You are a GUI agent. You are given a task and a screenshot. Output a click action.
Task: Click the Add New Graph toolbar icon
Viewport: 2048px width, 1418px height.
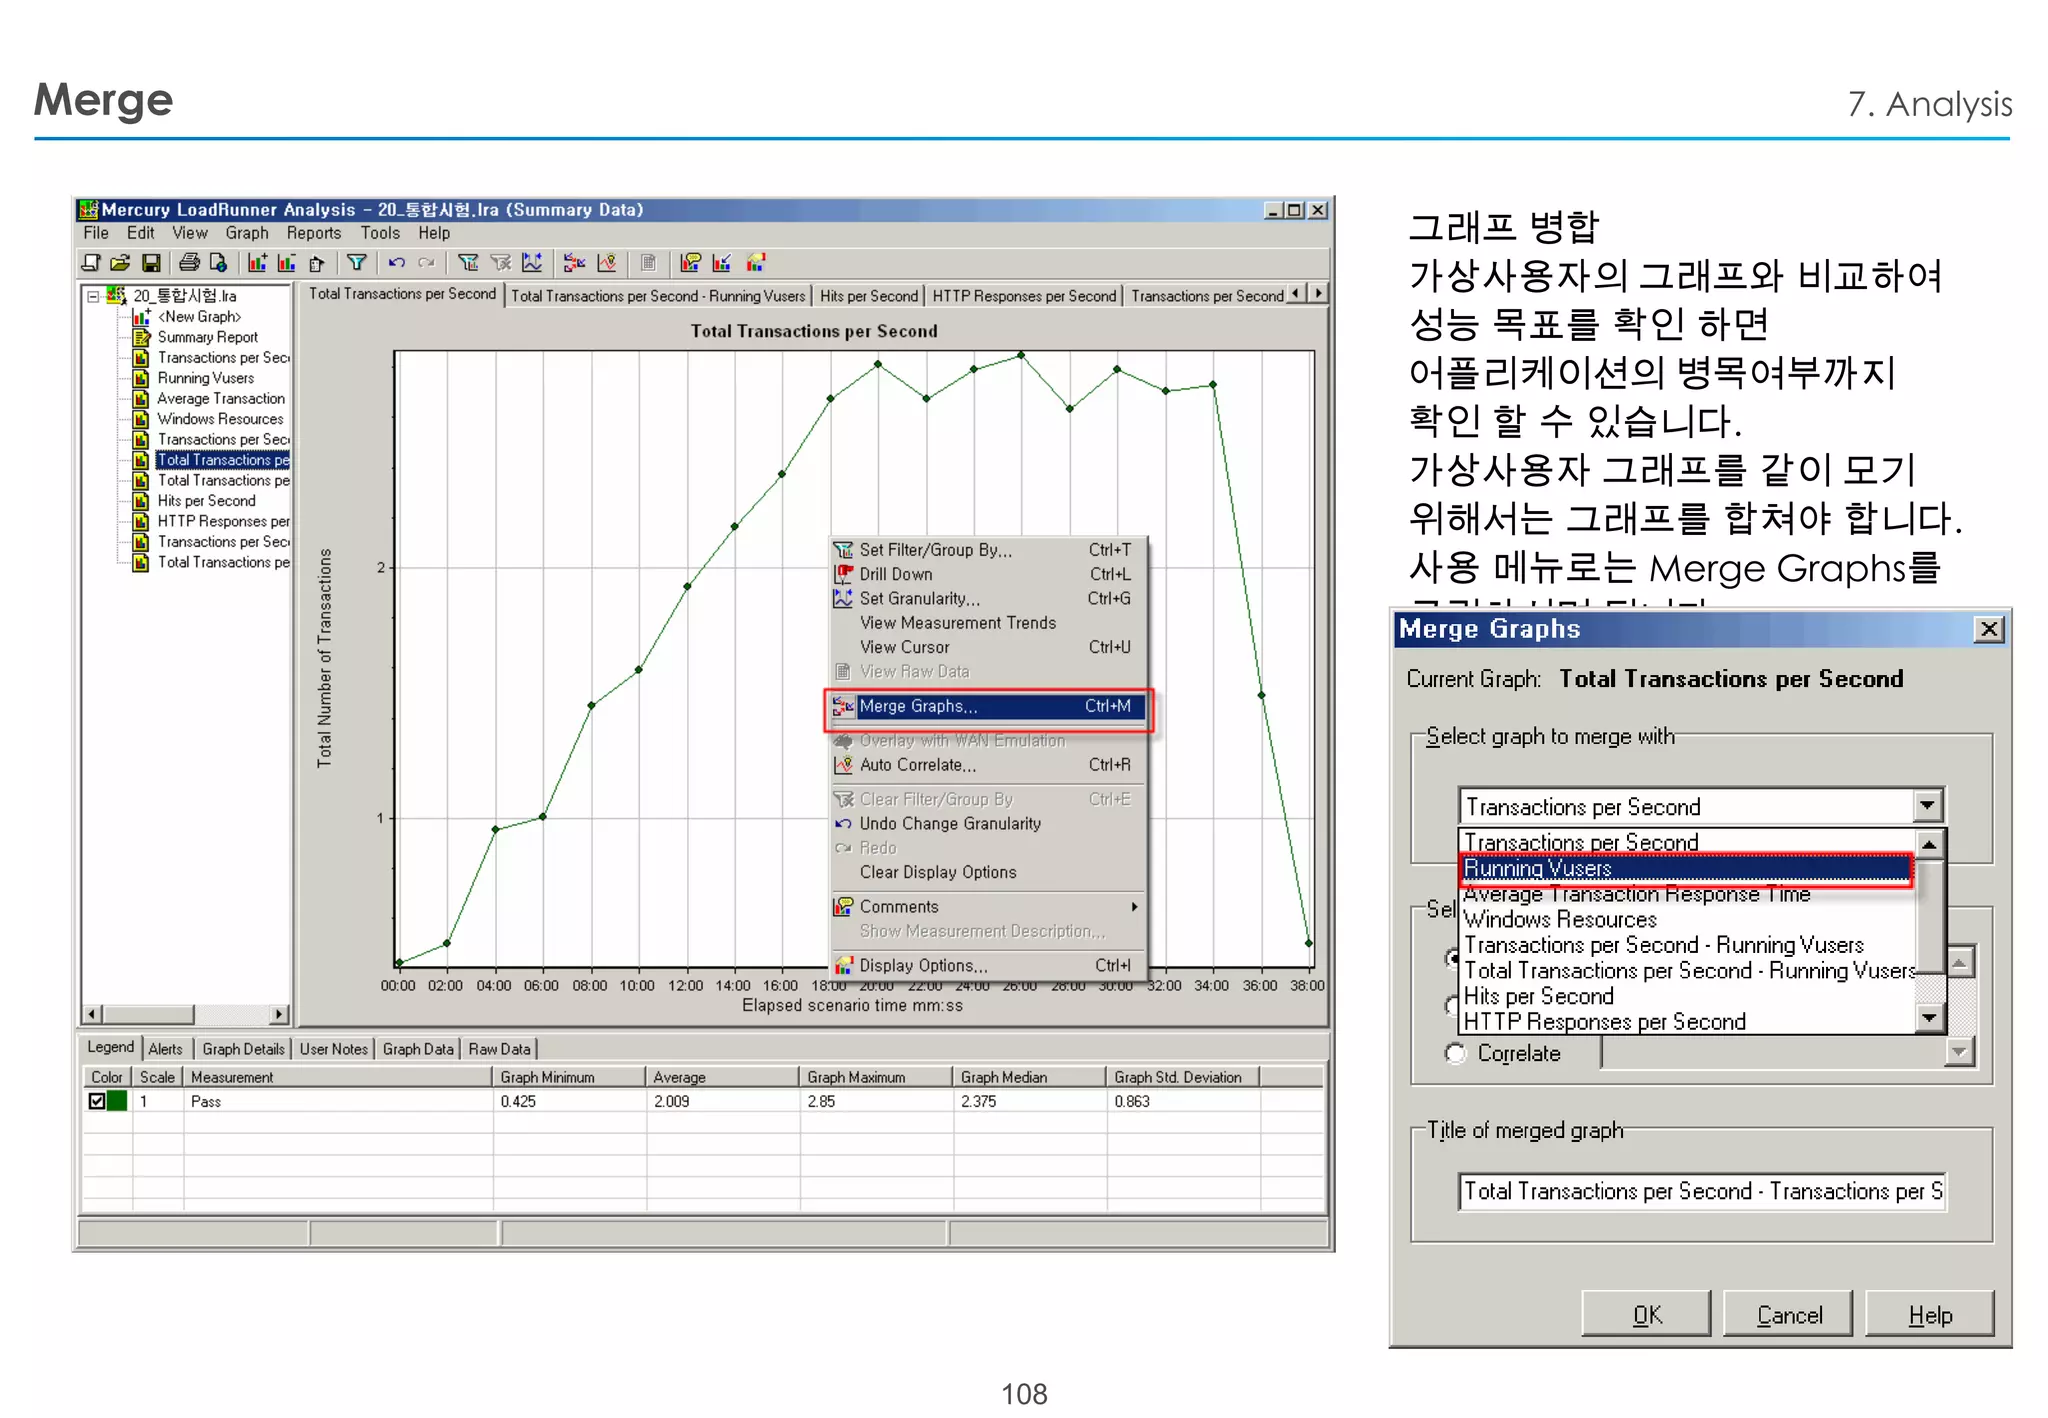point(257,263)
